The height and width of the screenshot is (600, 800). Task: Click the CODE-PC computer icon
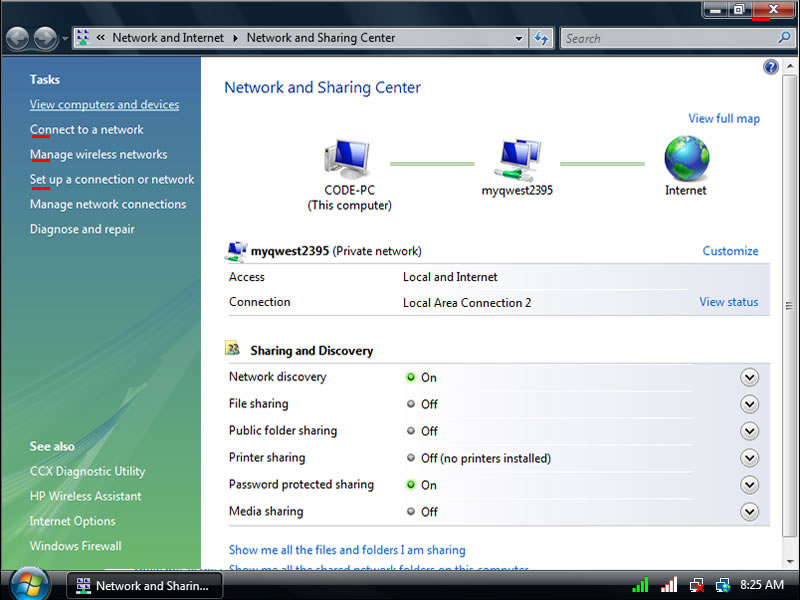point(347,160)
